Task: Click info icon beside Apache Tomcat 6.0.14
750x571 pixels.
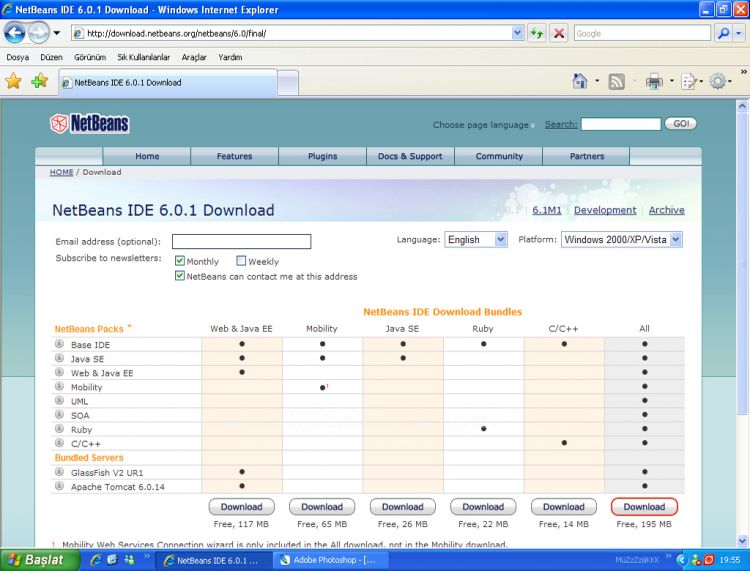Action: [x=59, y=486]
